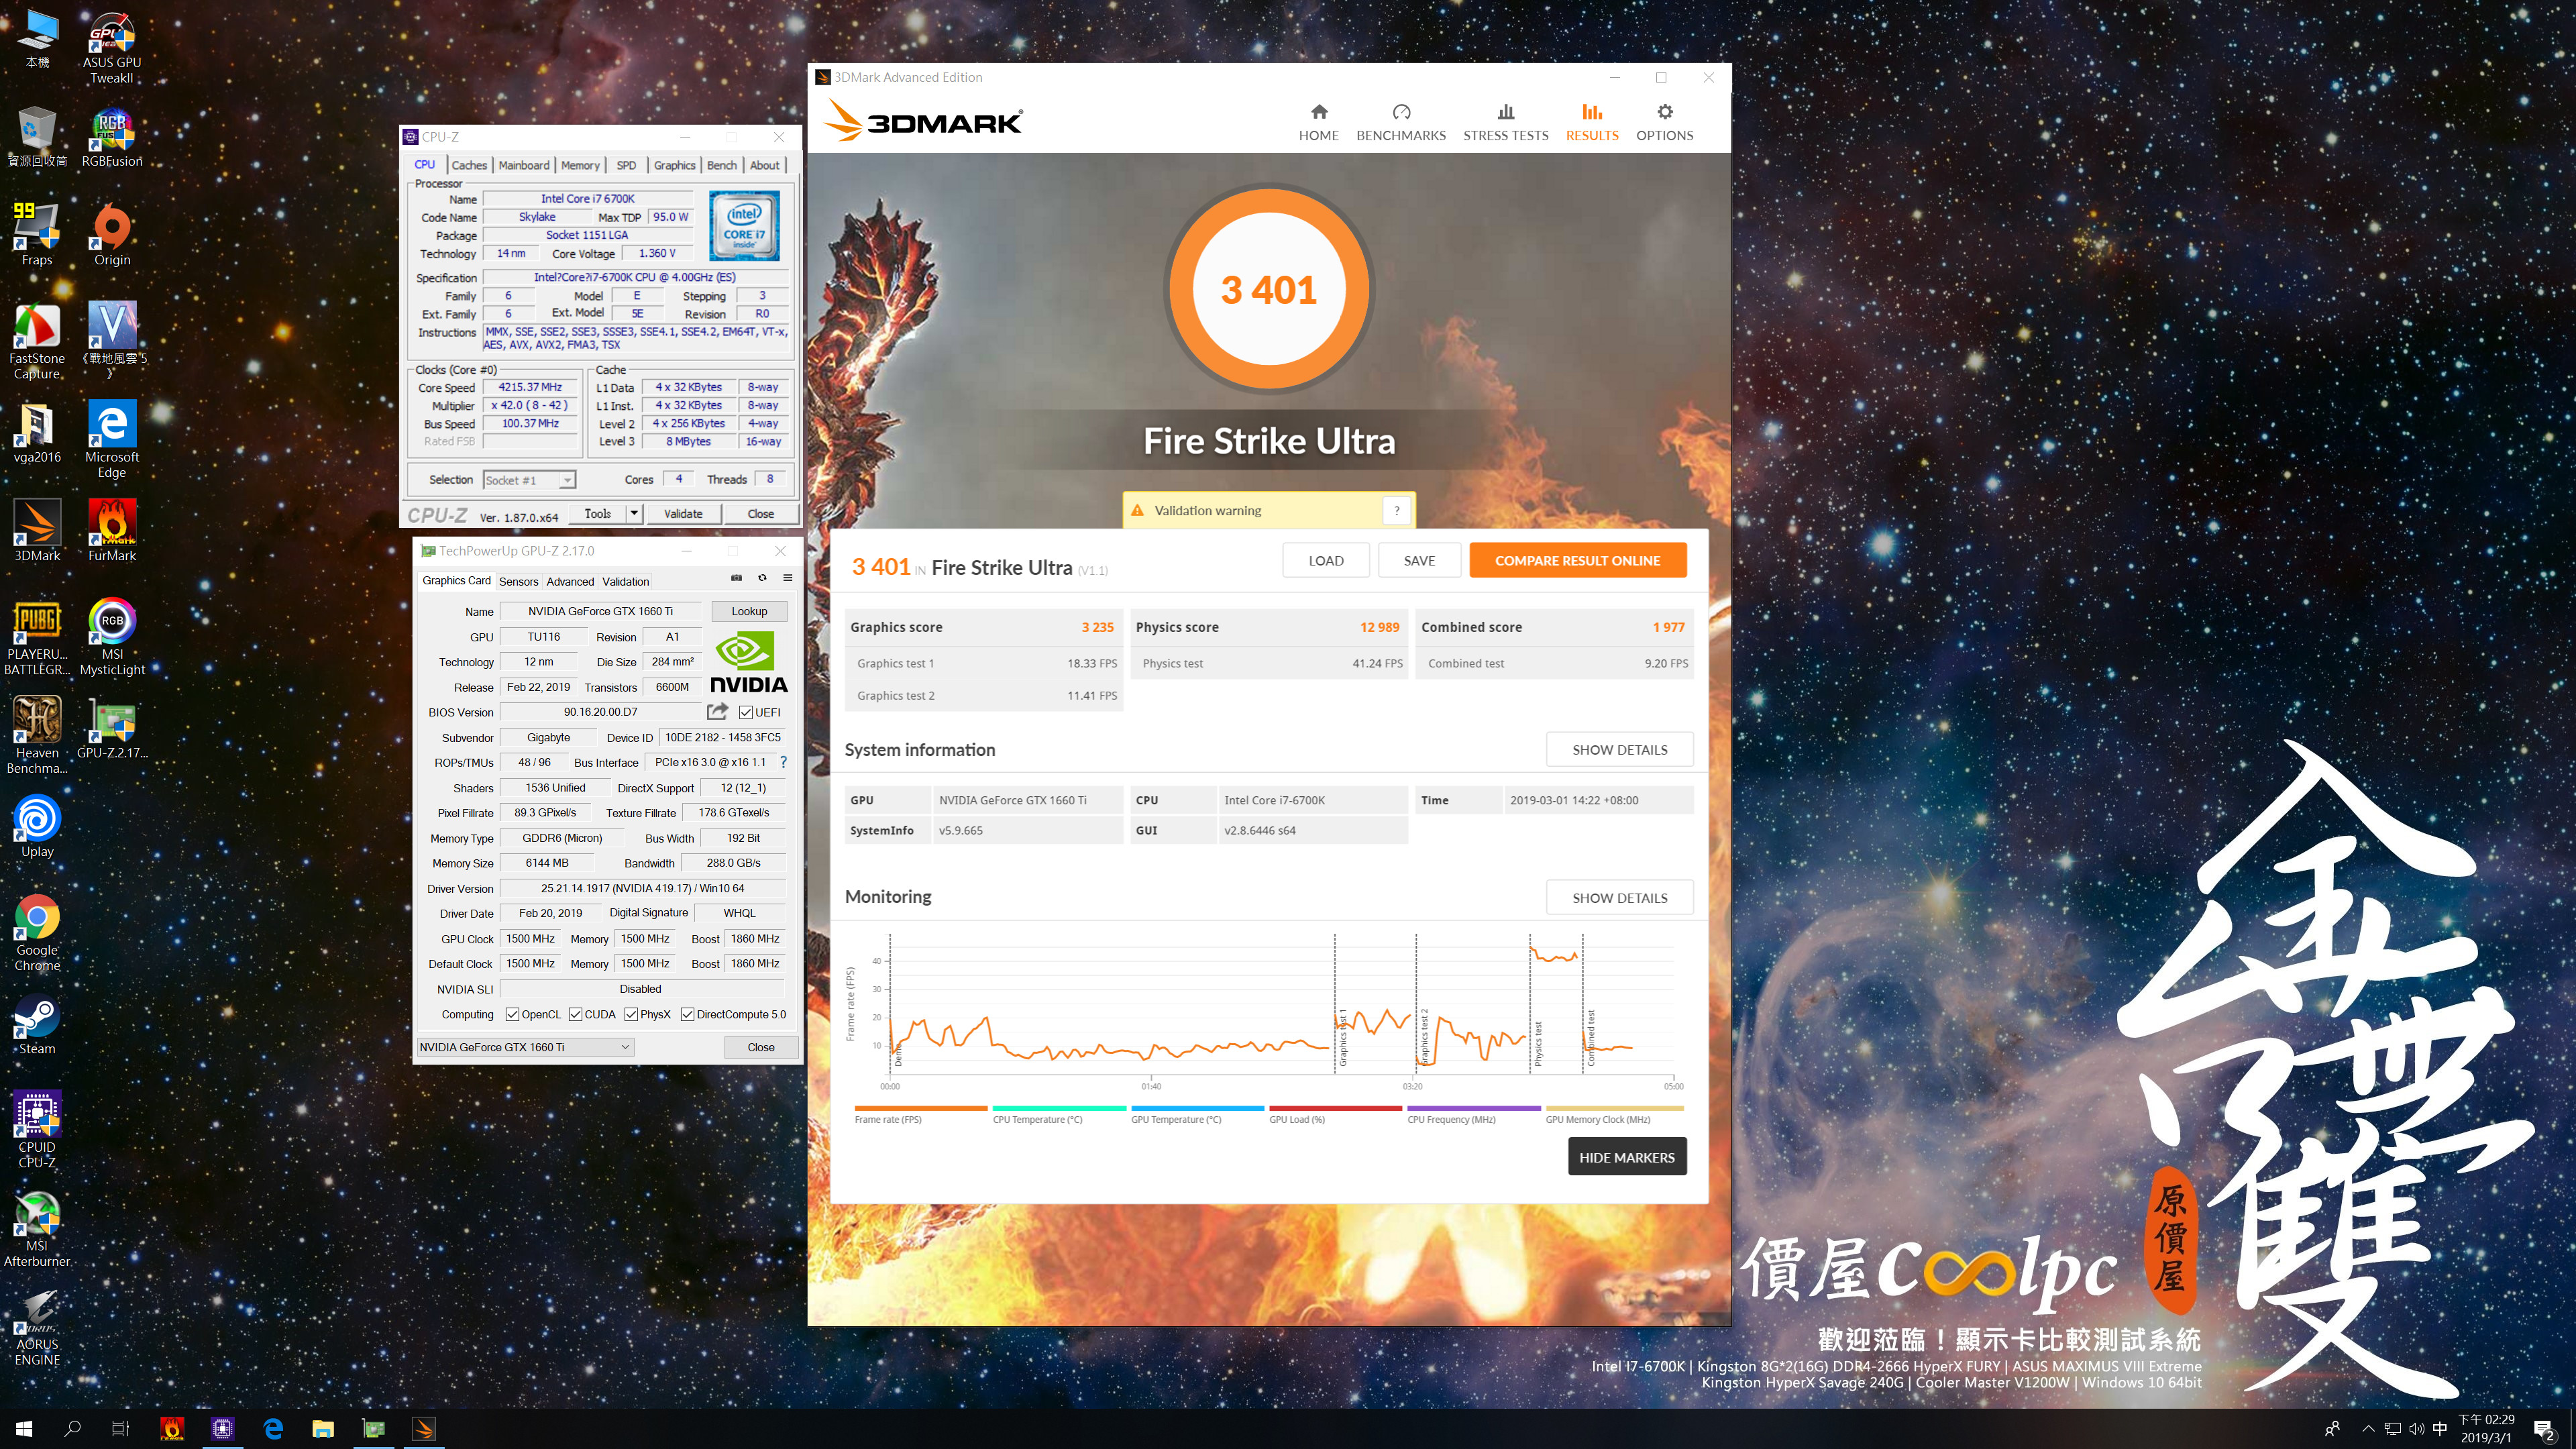The image size is (2576, 1449).
Task: Click GPU-Z refresh icon
Action: 762,578
